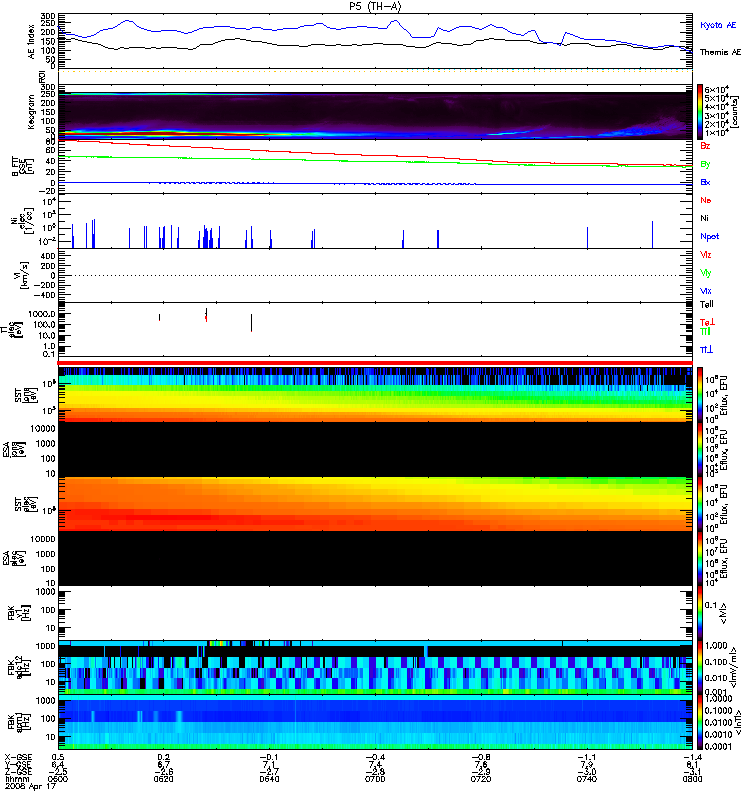Click the blue "Vix" legend label
Viewport: 750px width, 800px height.
coord(706,291)
